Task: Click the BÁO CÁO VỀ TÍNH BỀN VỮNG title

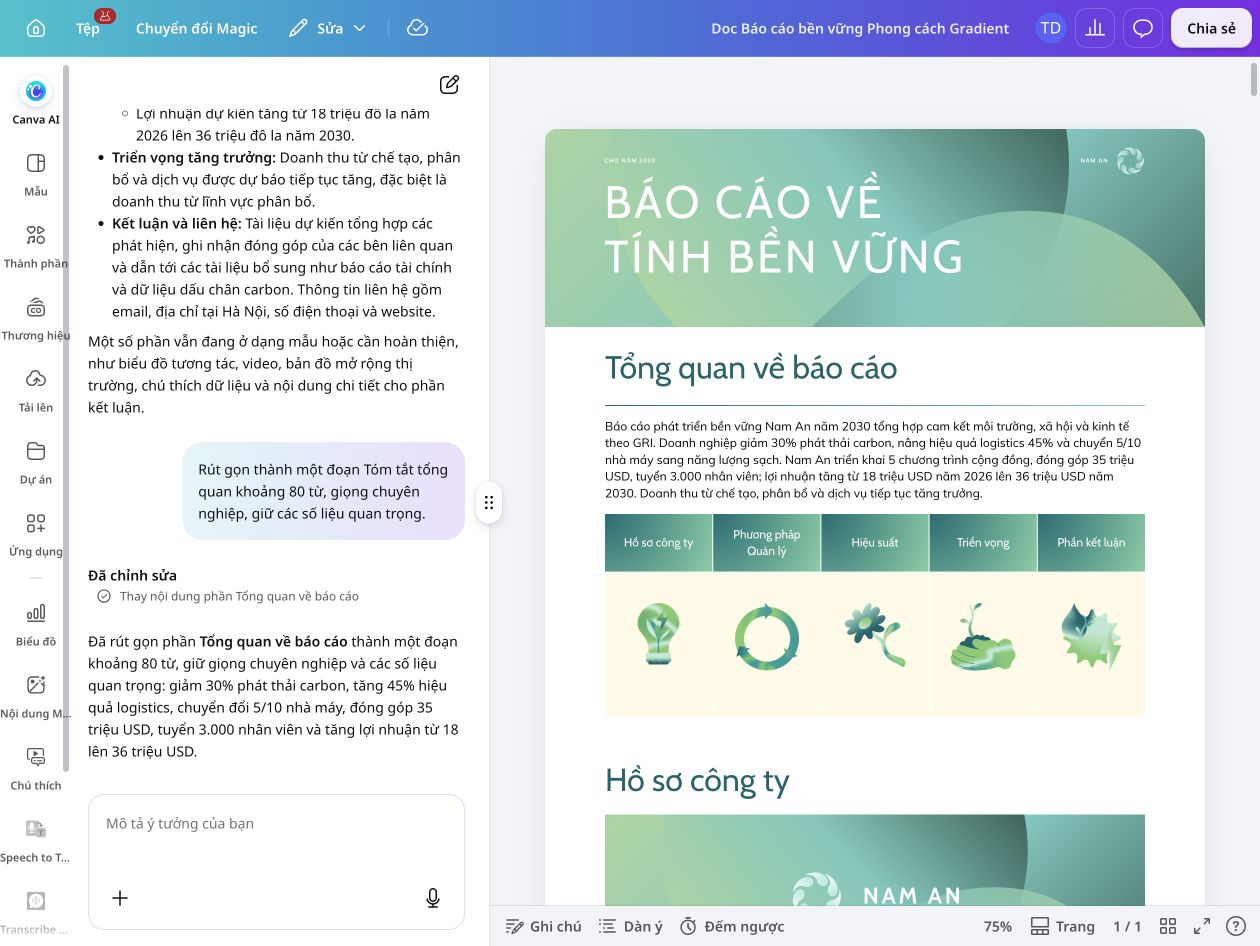Action: click(x=784, y=229)
